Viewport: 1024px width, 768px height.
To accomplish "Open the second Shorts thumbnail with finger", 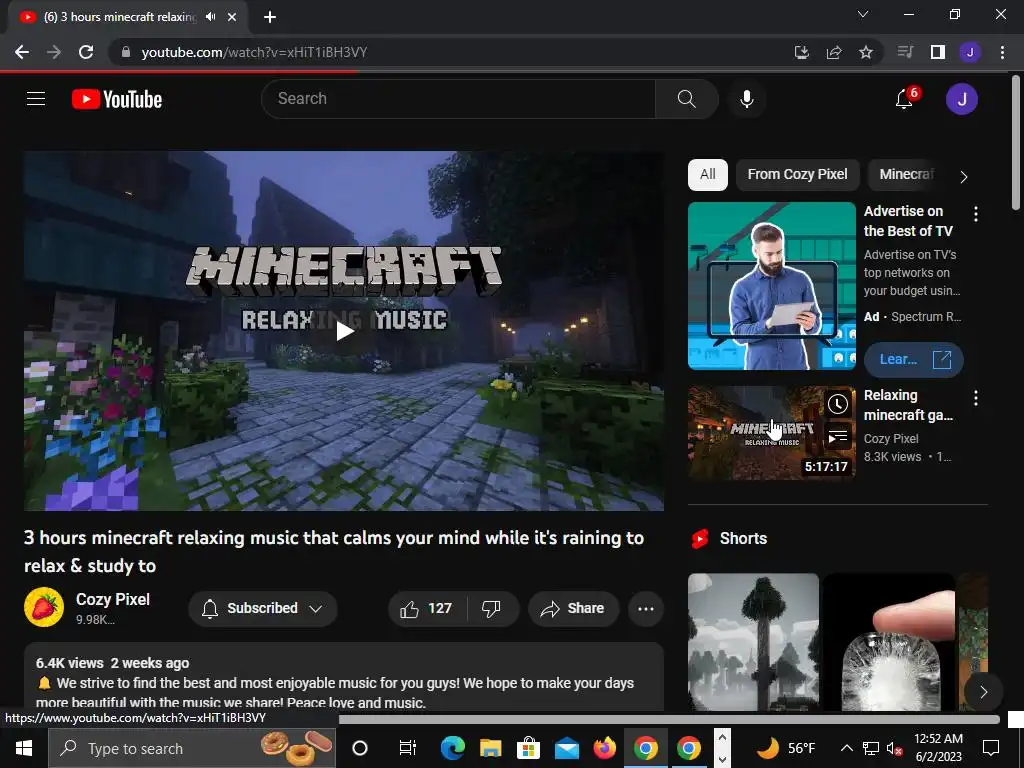I will click(889, 642).
